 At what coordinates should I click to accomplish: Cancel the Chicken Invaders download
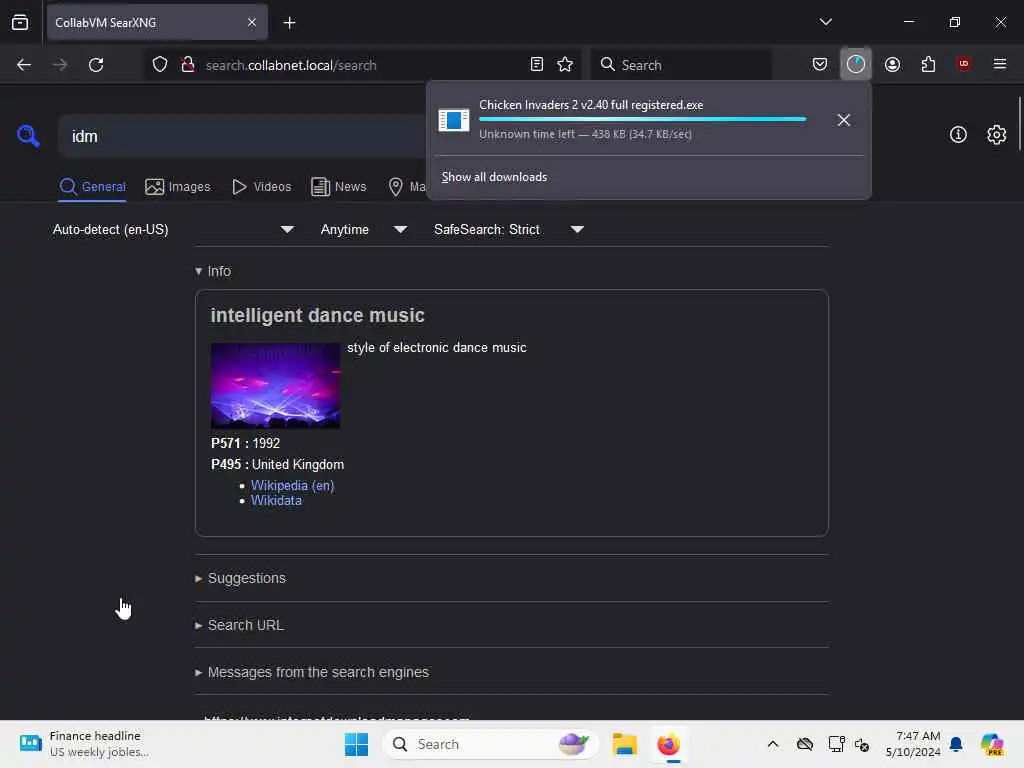(x=844, y=120)
